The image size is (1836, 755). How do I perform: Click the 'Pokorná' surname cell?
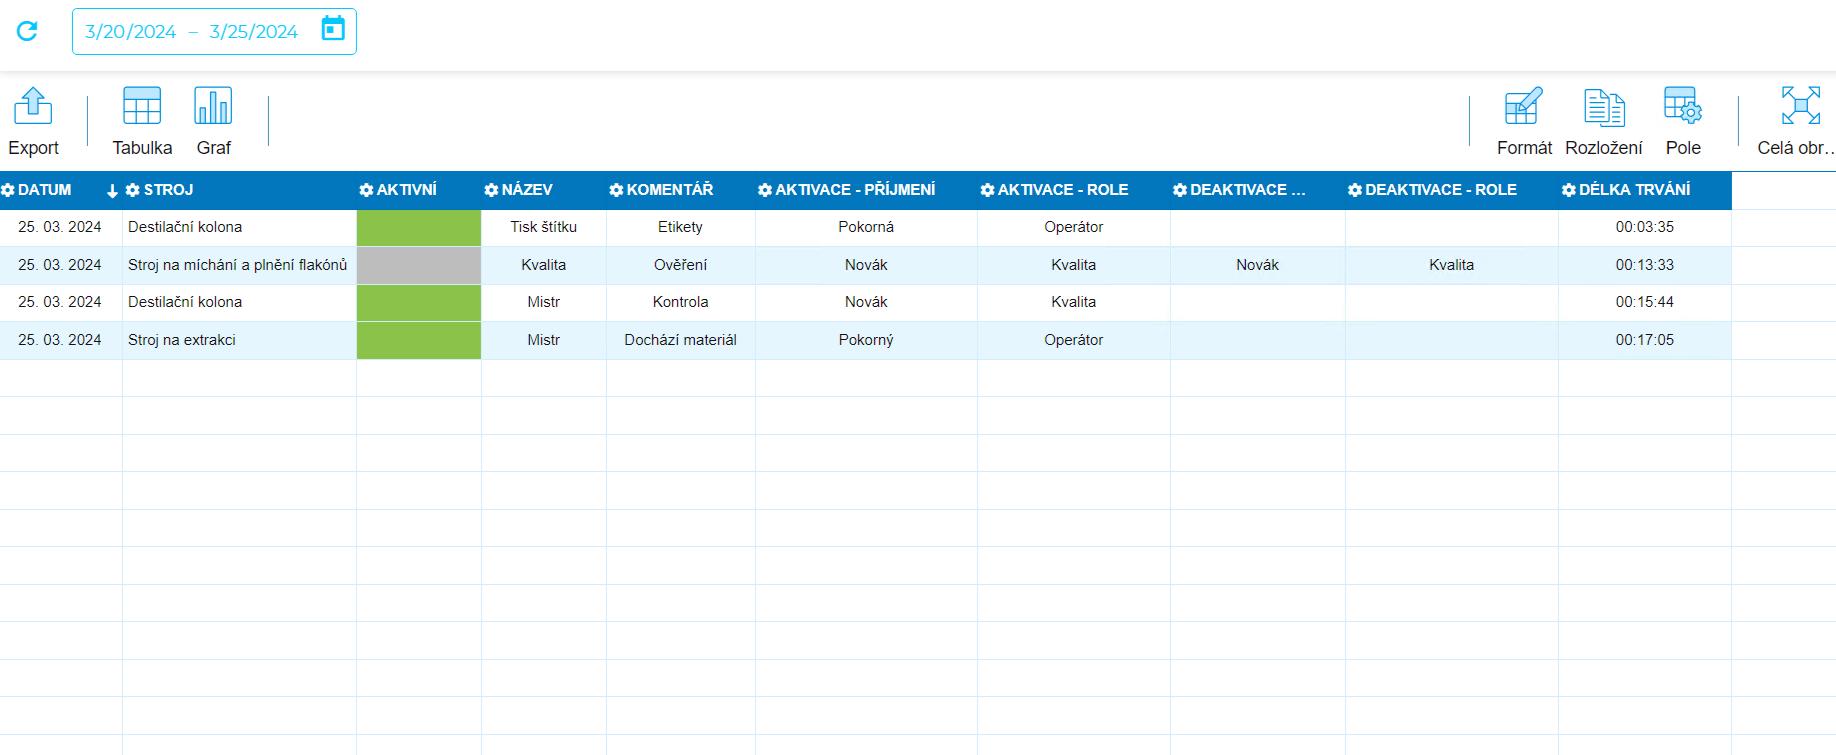pyautogui.click(x=866, y=227)
